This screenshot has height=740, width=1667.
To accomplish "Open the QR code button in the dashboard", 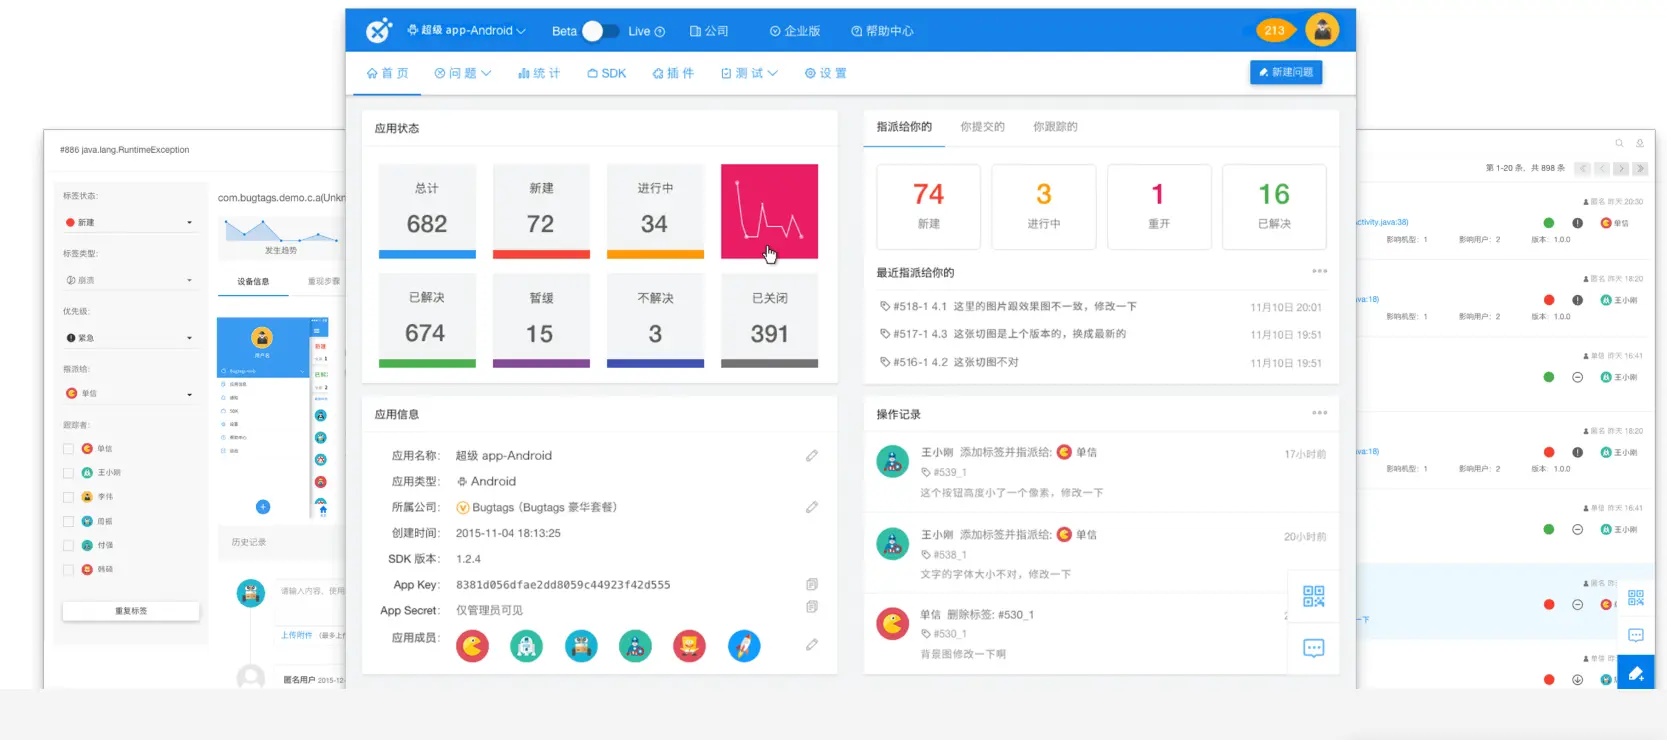I will click(x=1314, y=597).
